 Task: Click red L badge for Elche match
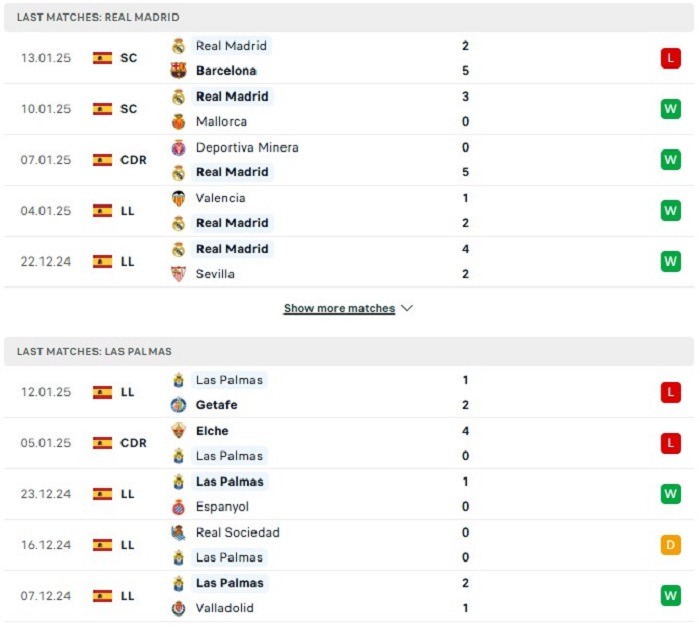point(671,443)
